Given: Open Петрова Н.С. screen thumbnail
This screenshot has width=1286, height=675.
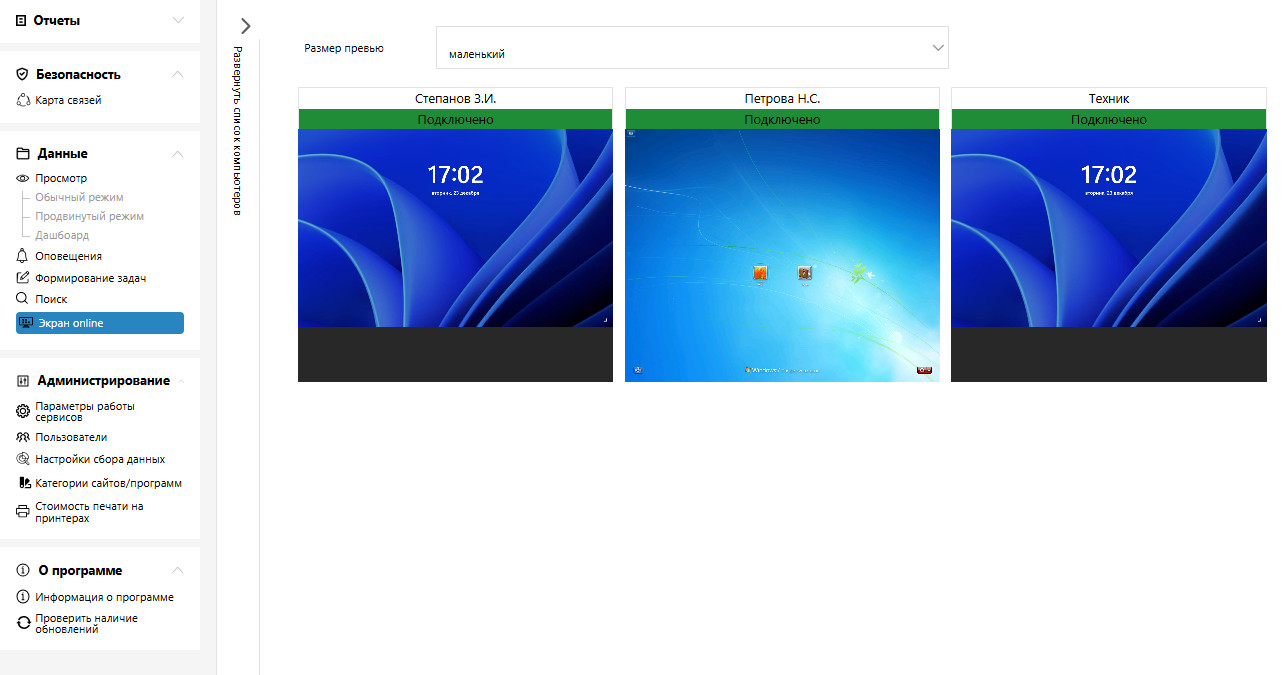Looking at the screenshot, I should click(782, 255).
